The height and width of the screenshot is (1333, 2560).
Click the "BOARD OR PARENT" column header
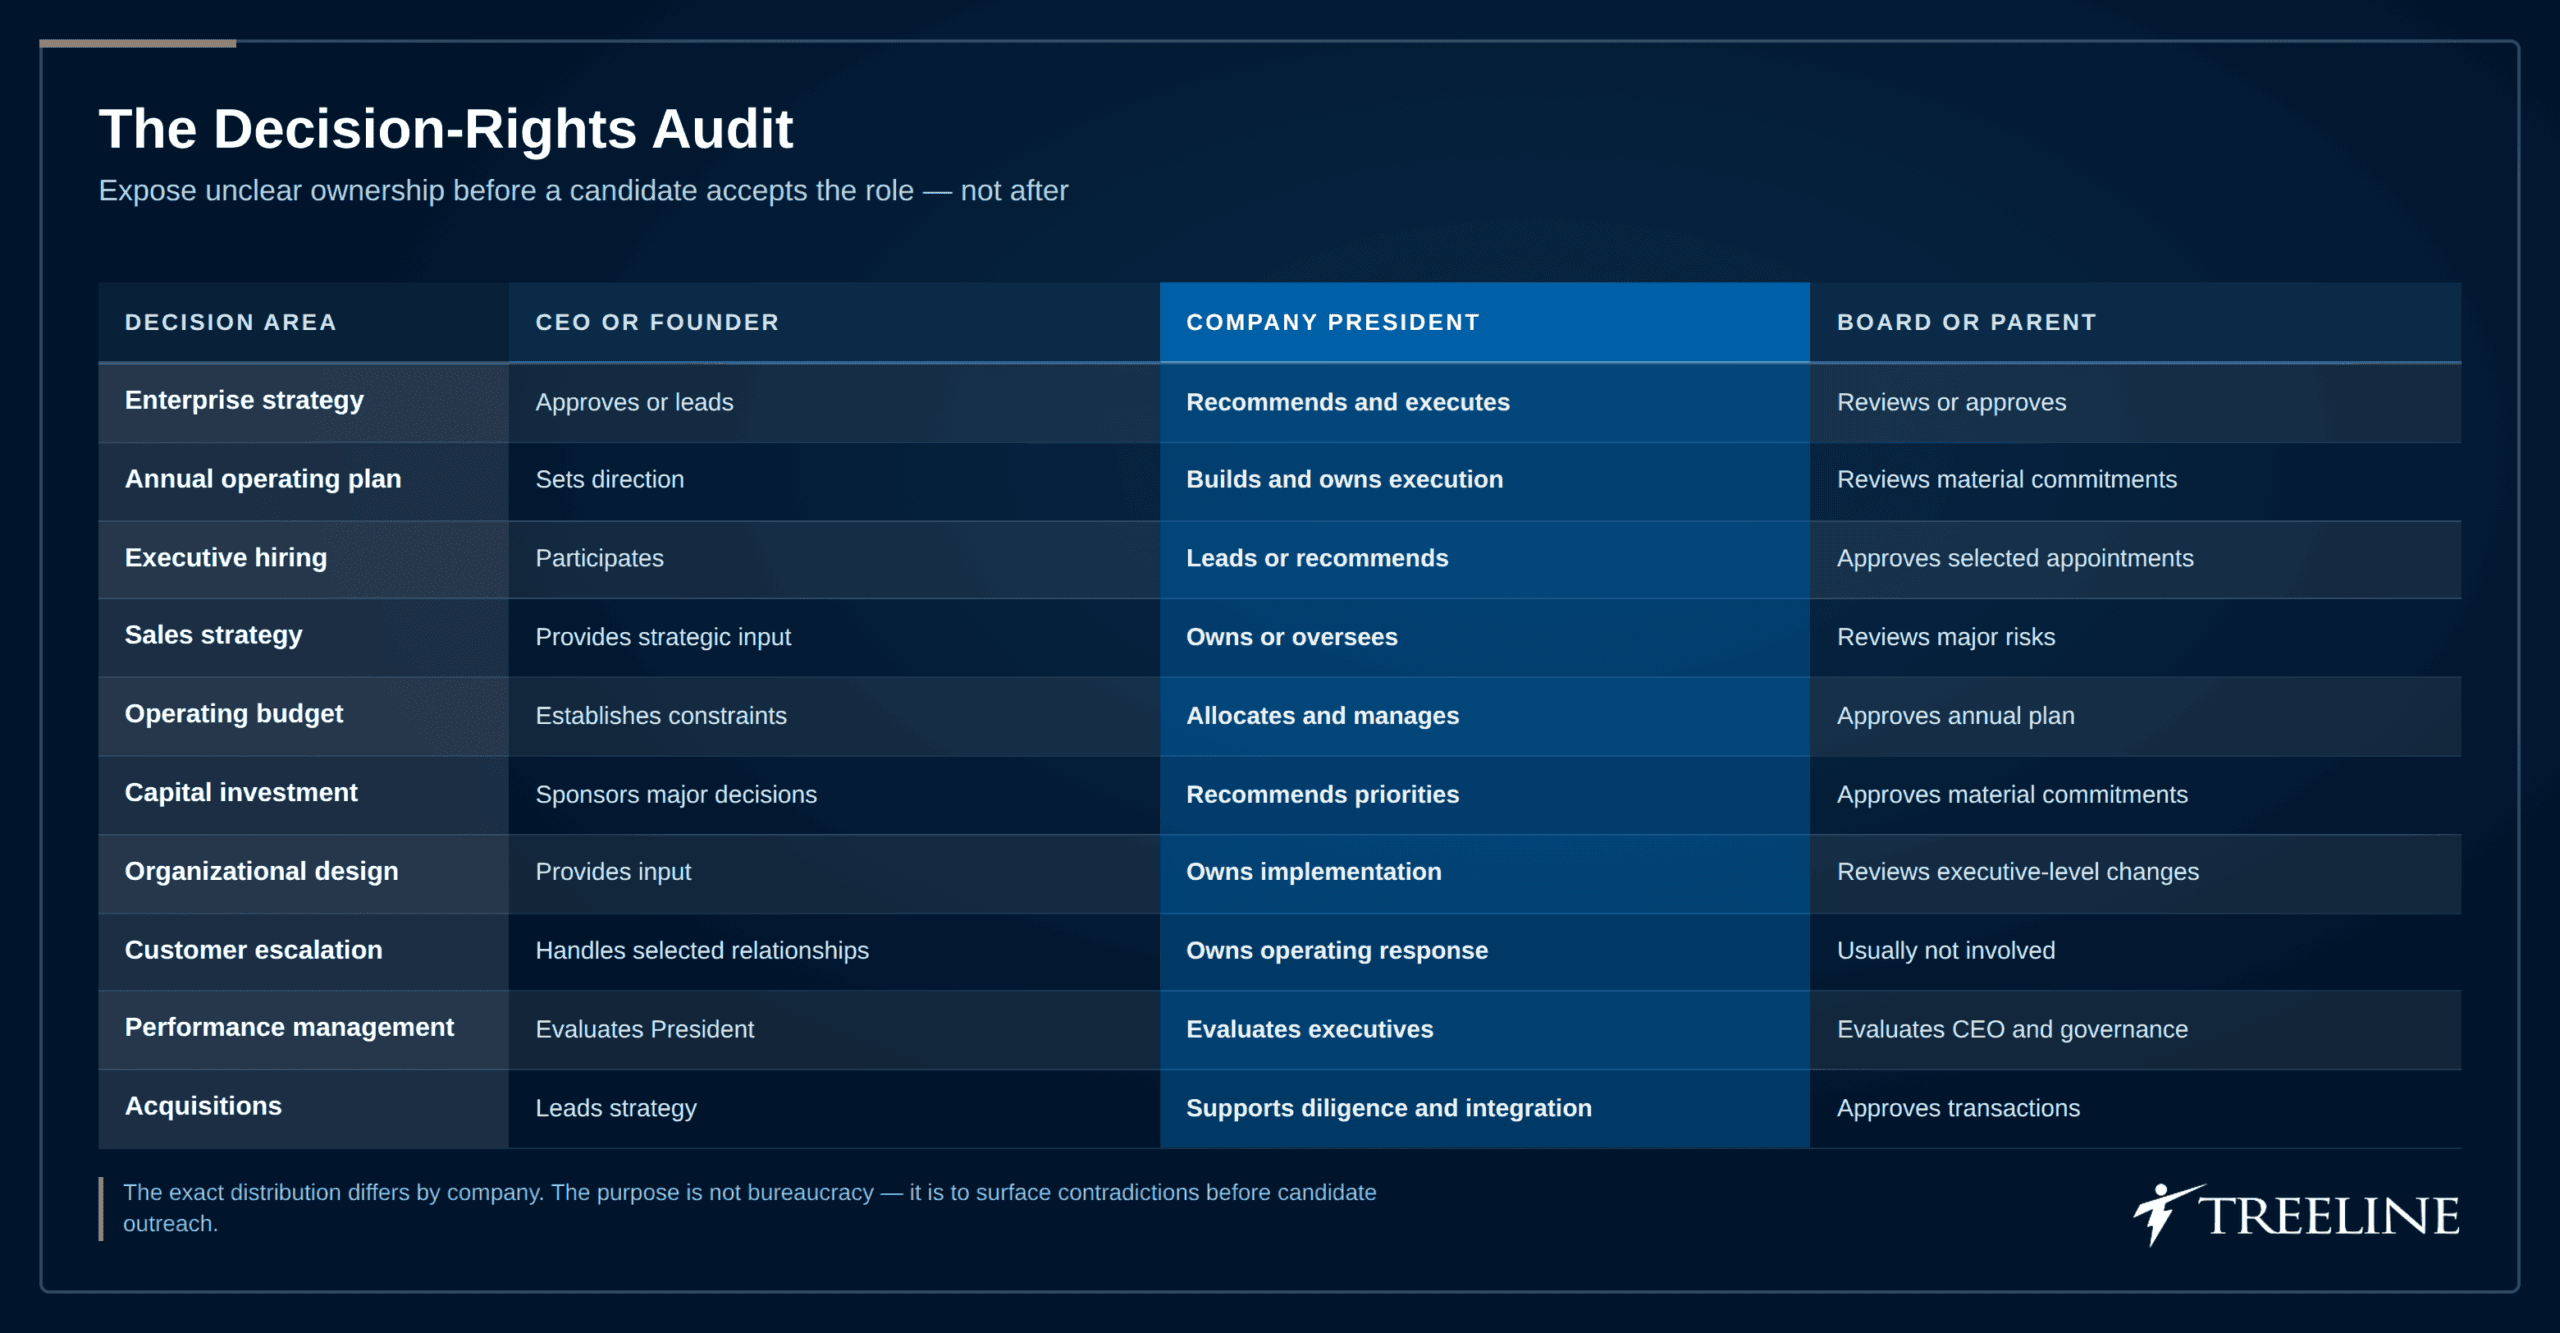2135,322
